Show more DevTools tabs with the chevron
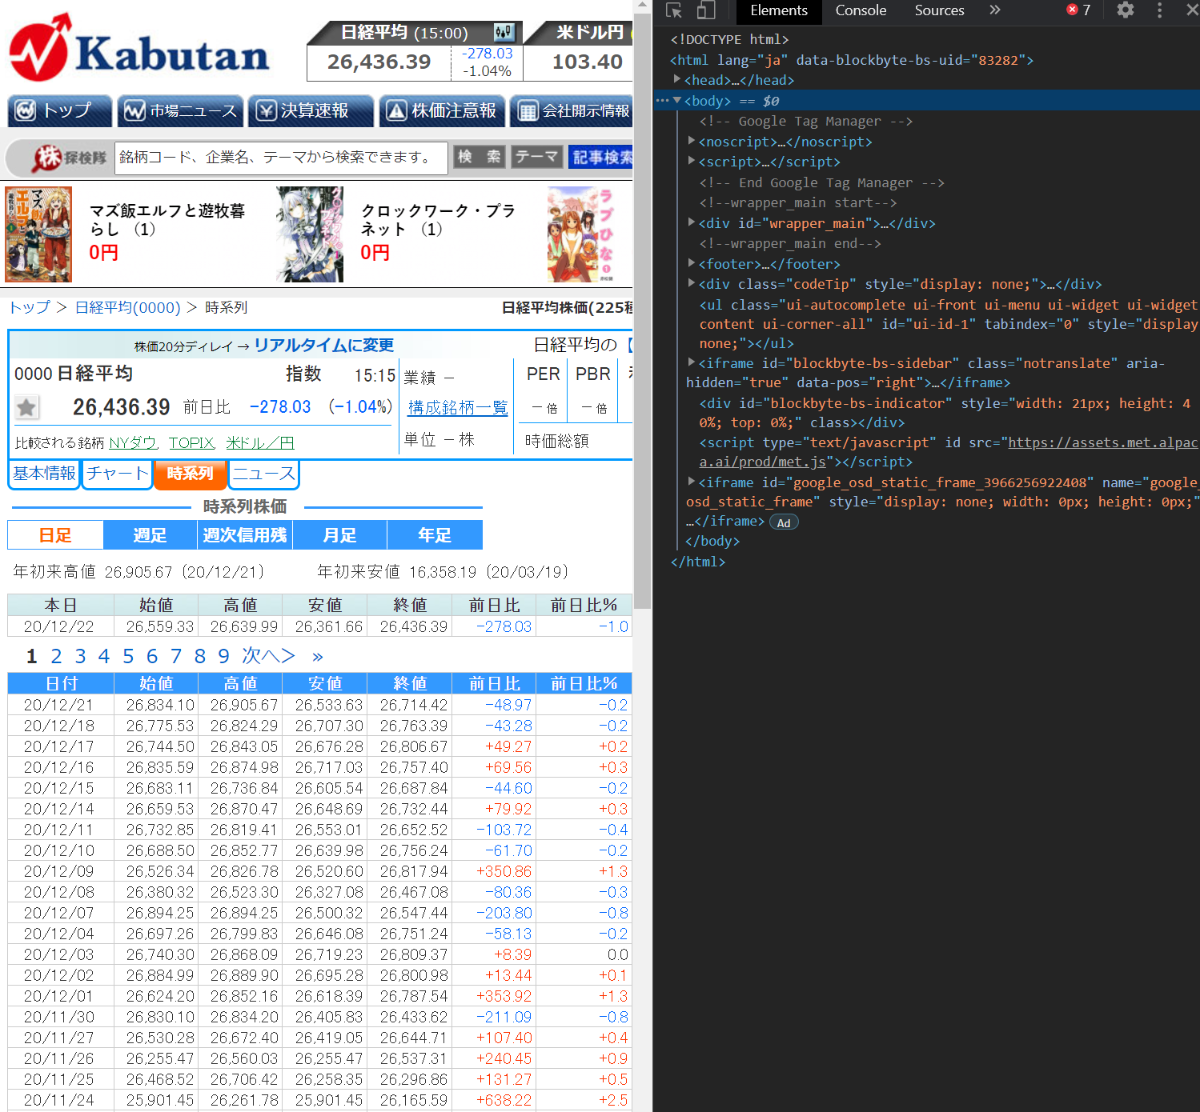 point(995,10)
